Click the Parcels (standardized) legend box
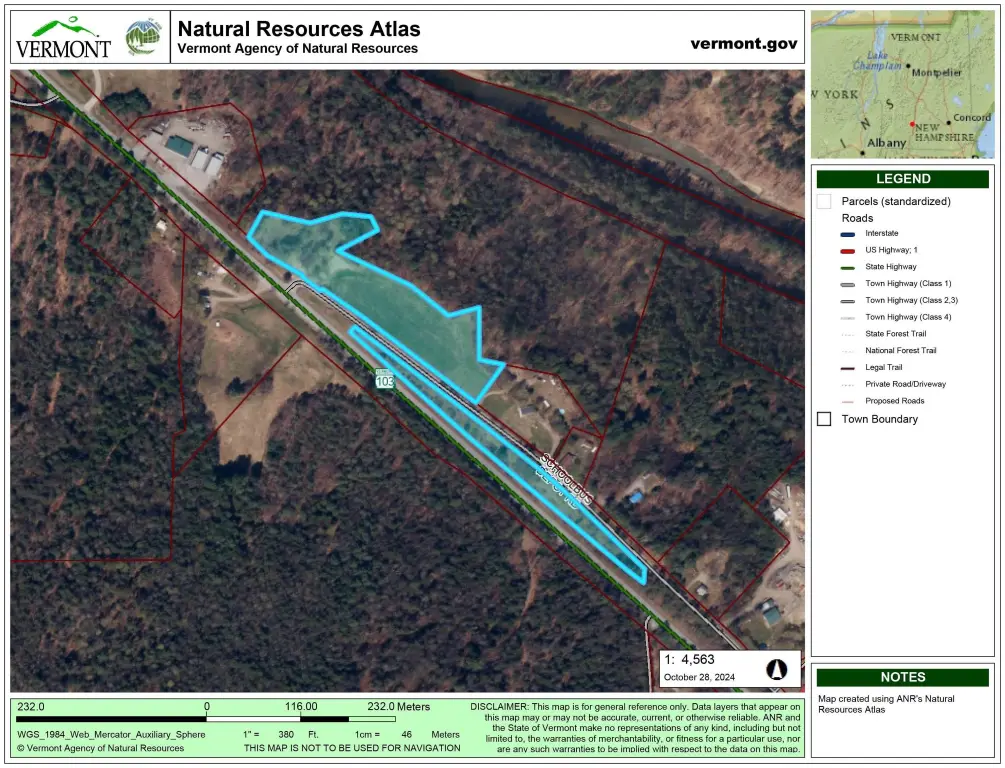 pos(824,201)
